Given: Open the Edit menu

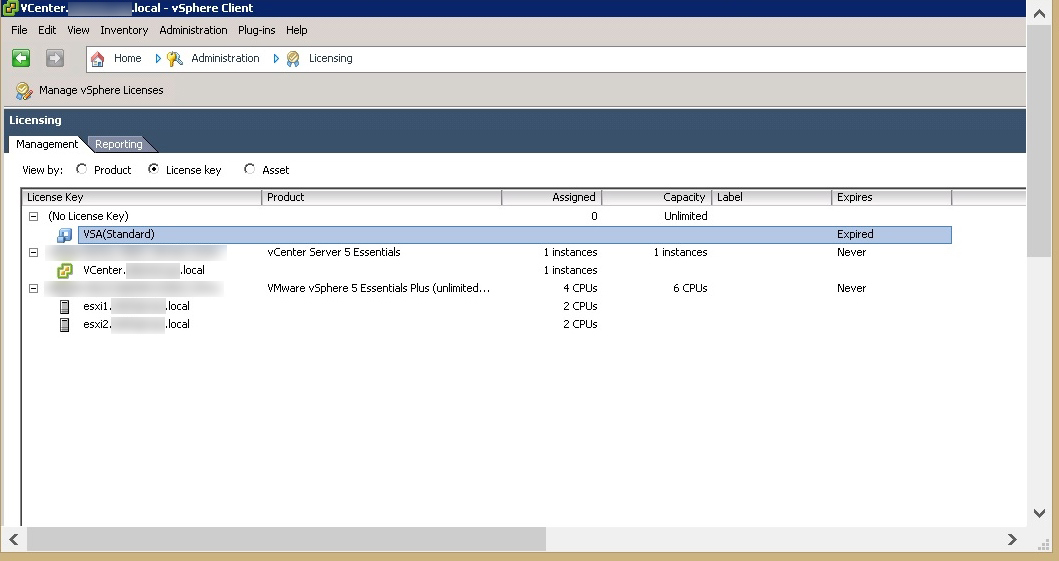Looking at the screenshot, I should [47, 30].
